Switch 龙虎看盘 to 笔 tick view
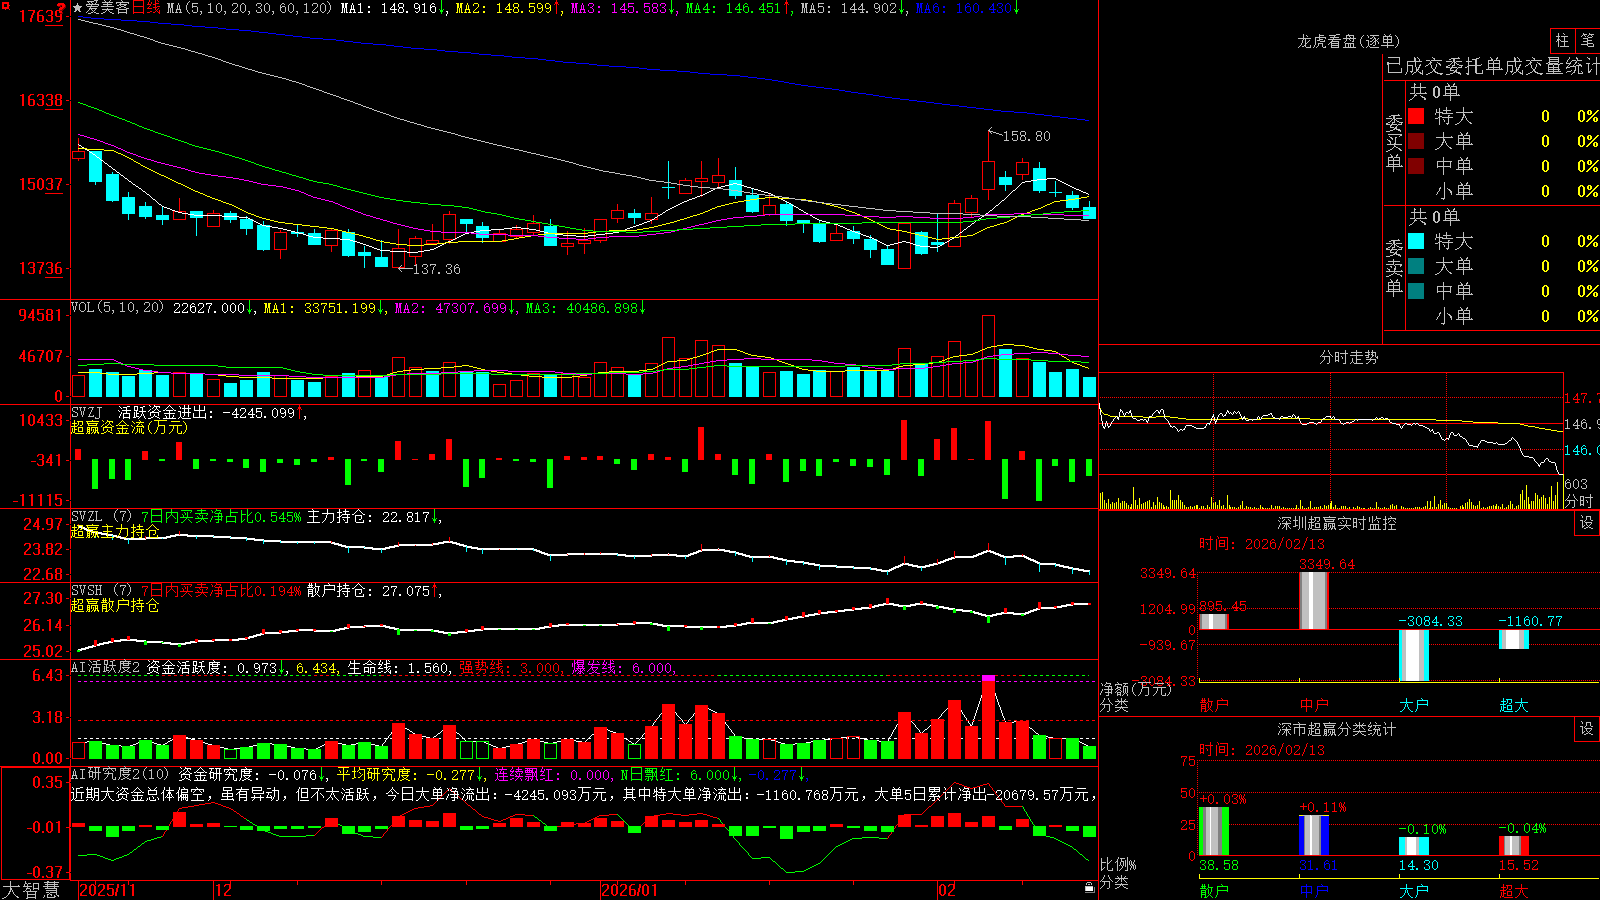This screenshot has width=1600, height=900. tap(1588, 41)
